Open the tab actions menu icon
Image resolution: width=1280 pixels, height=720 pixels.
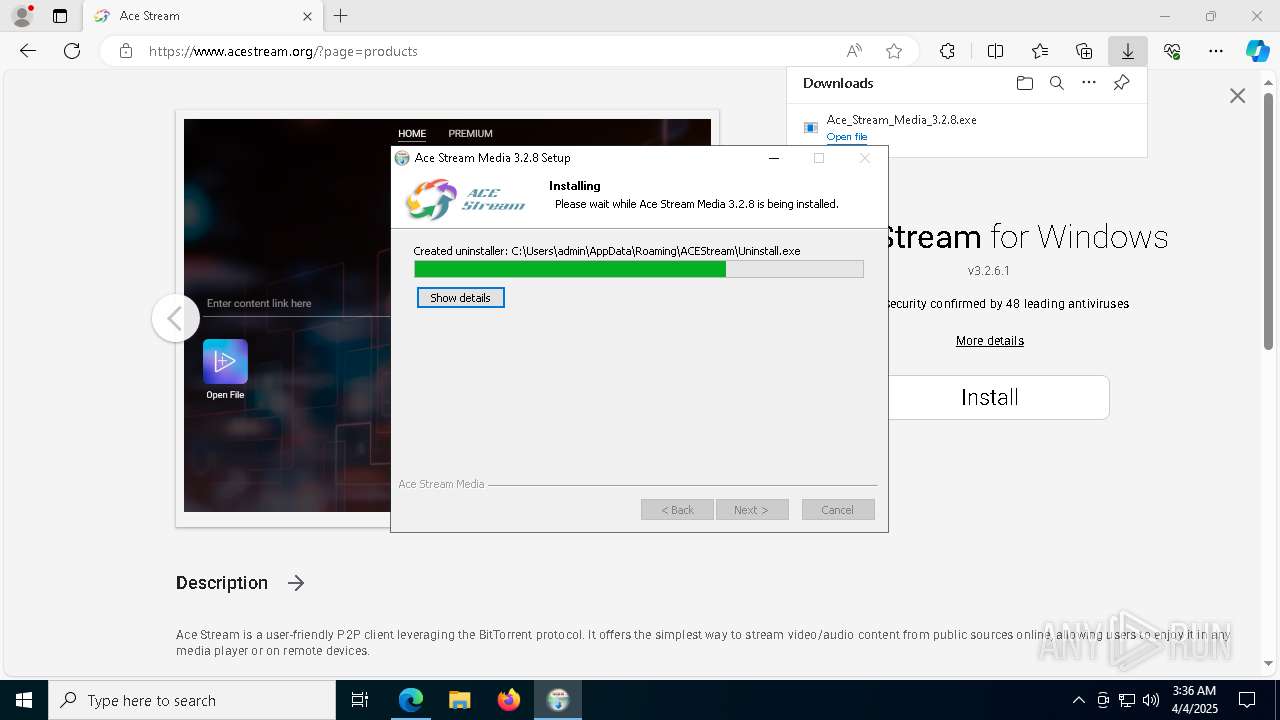click(60, 16)
